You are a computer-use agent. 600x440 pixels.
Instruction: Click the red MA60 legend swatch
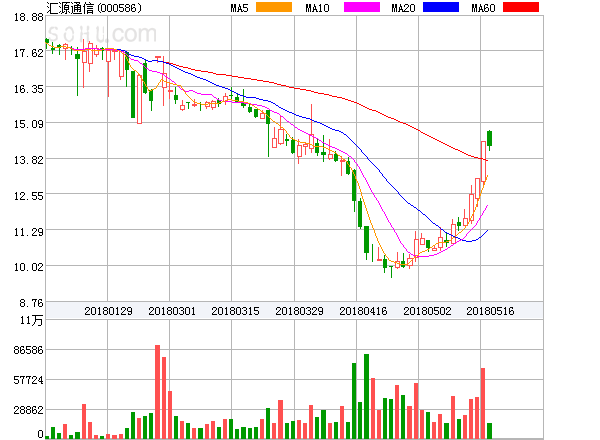521,7
